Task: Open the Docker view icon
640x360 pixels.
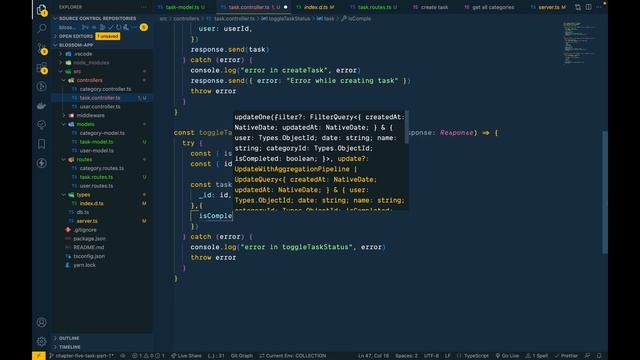Action: click(x=41, y=106)
